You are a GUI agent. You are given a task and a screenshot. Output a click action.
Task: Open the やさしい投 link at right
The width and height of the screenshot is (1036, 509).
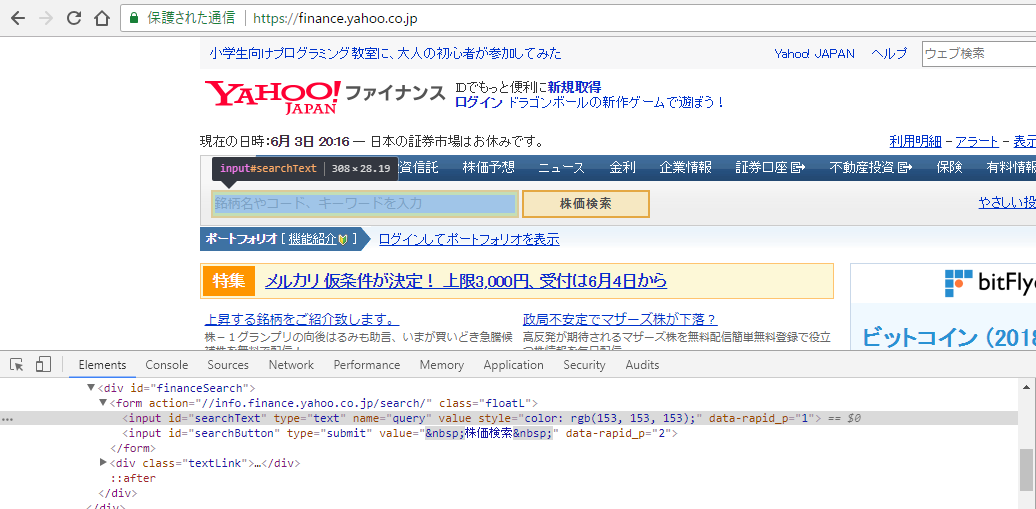[x=1007, y=203]
